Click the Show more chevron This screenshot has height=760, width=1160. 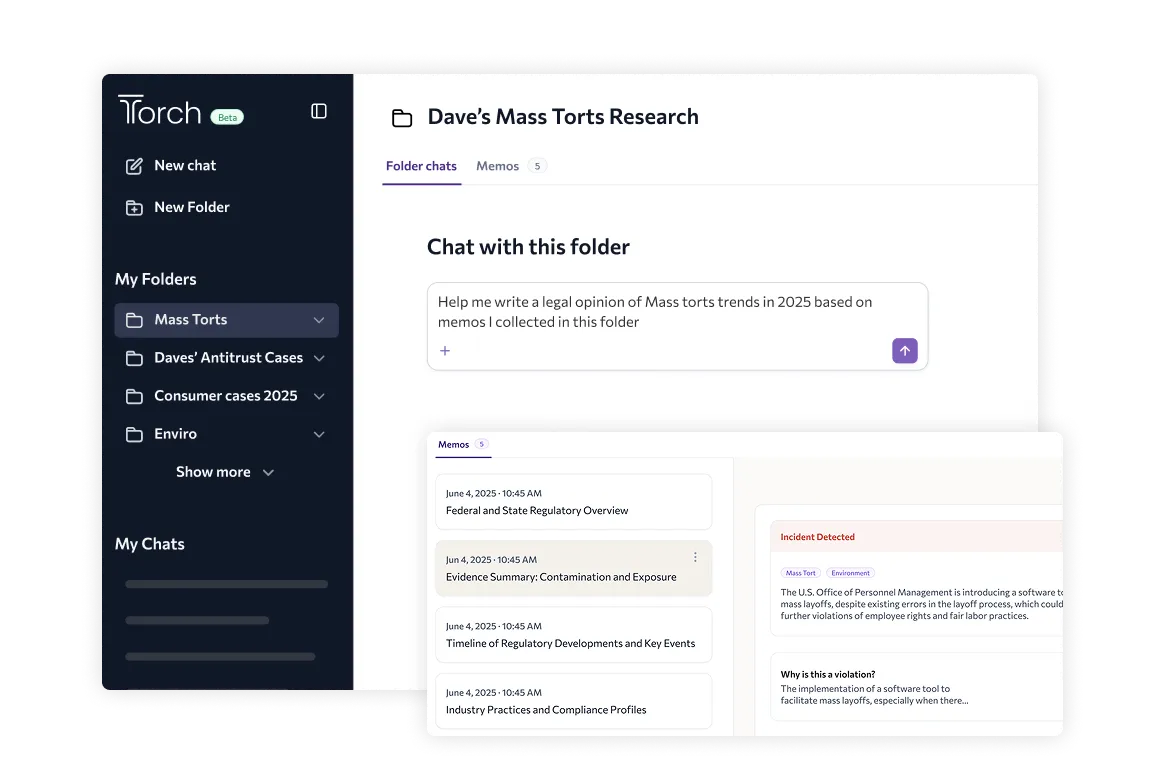(269, 473)
